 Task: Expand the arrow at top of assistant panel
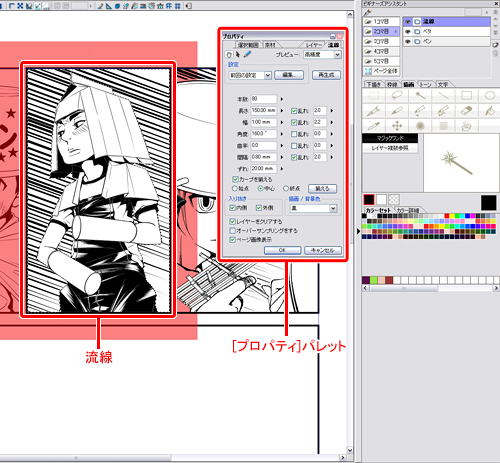click(487, 12)
